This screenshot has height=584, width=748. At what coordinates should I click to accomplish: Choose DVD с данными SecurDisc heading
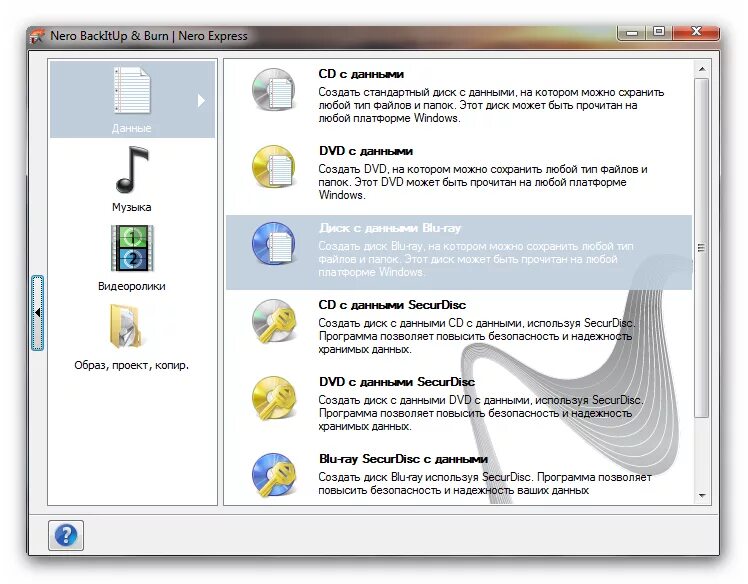click(x=397, y=382)
